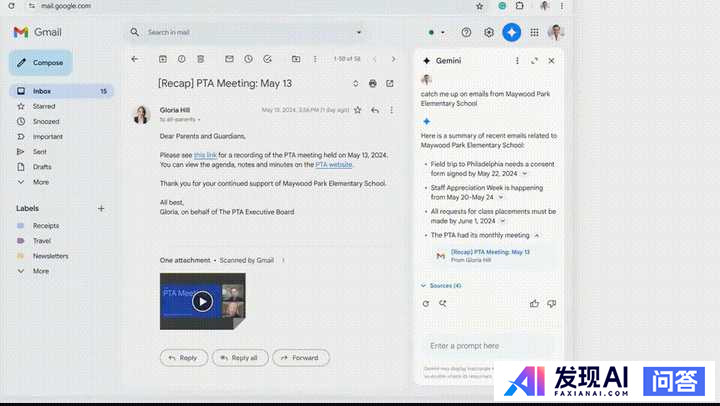Print the PTA Meeting email
Screen dimensions: 720x406
point(373,84)
